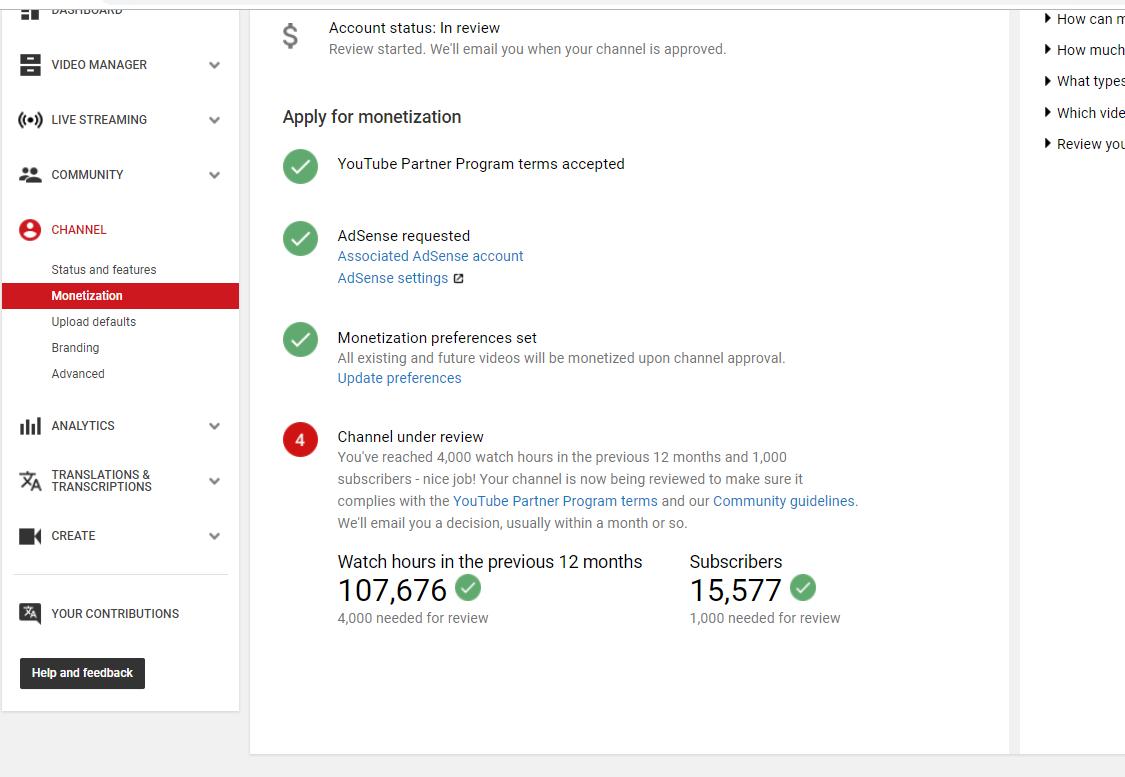1125x777 pixels.
Task: Open the Associated AdSense account link
Action: tap(430, 256)
